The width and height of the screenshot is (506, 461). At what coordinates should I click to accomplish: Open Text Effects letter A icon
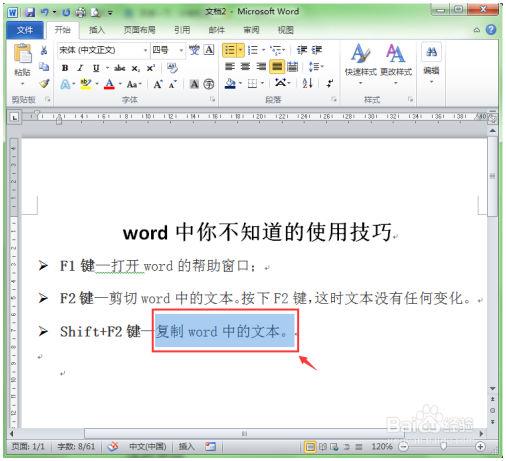click(65, 84)
